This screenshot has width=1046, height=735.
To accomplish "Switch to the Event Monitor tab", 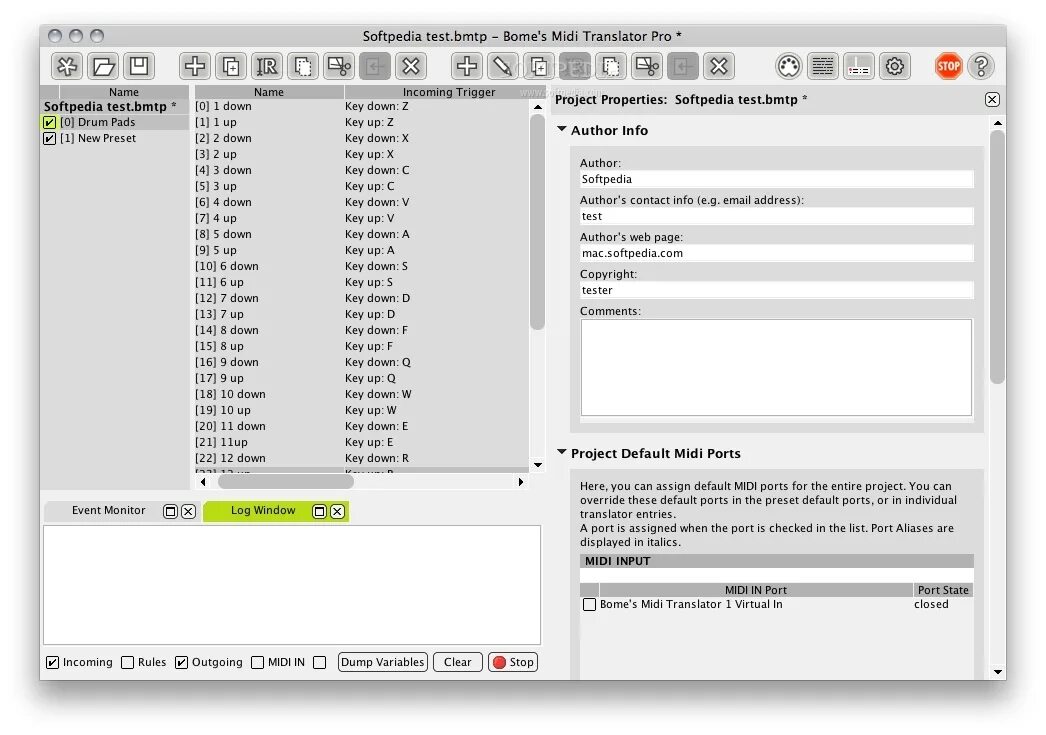I will click(108, 511).
